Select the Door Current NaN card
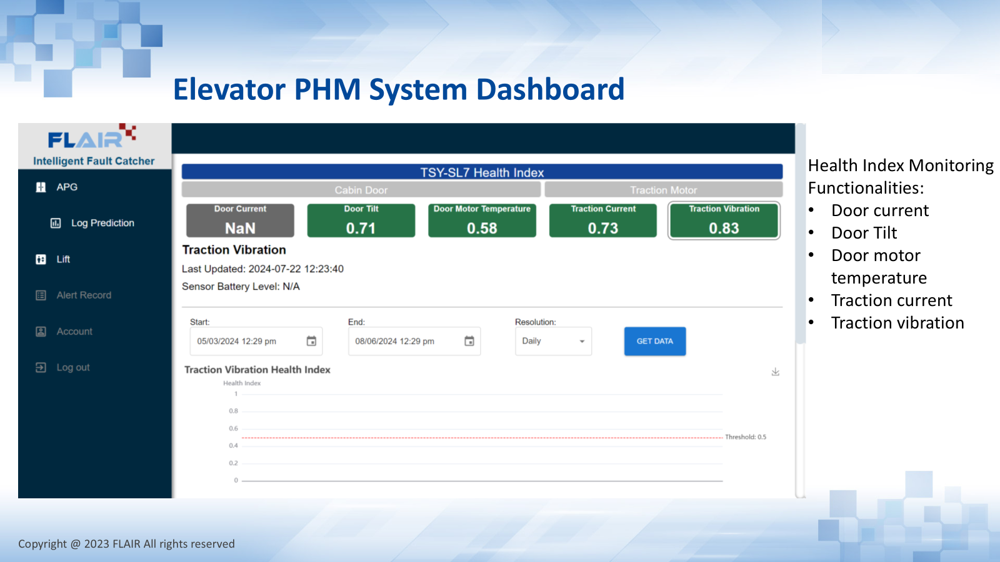This screenshot has width=1000, height=562. click(x=240, y=221)
